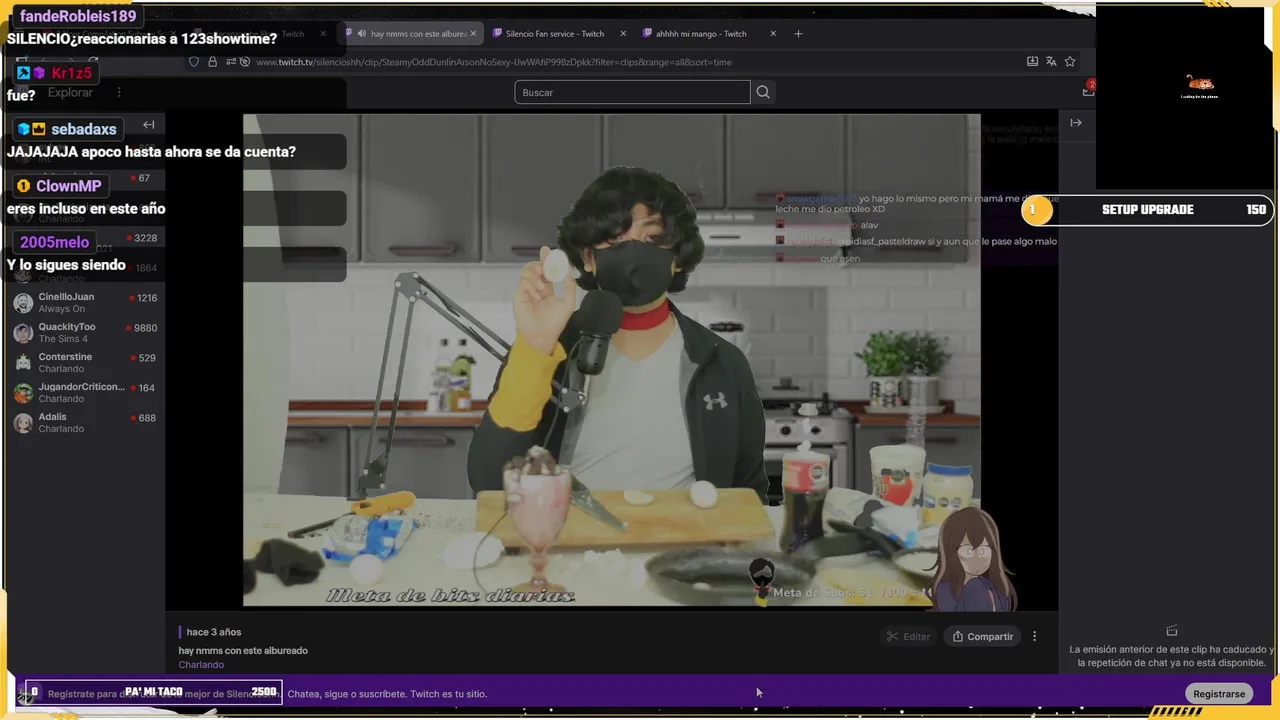Click Conterstine's avatar icon
The image size is (1280, 720).
pyautogui.click(x=23, y=363)
